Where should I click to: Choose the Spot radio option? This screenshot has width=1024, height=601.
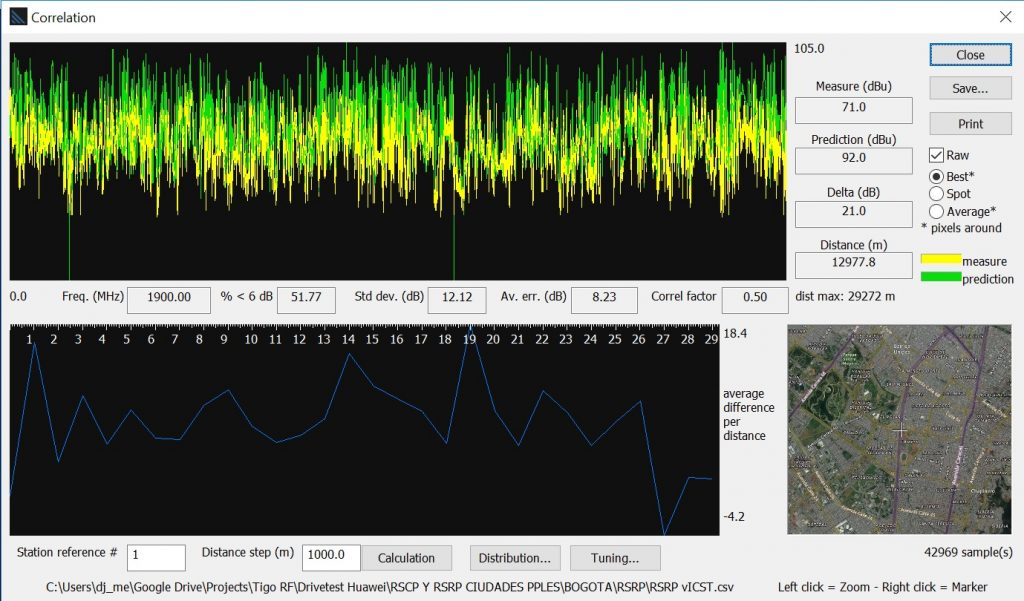tap(937, 193)
